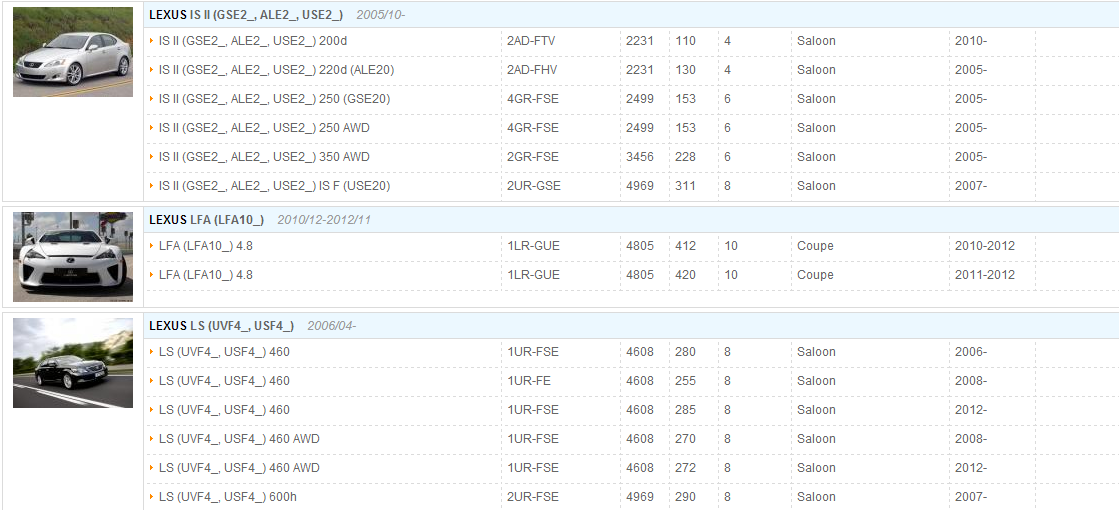Click engine code 2AD-FTV
The image size is (1119, 510).
point(531,41)
